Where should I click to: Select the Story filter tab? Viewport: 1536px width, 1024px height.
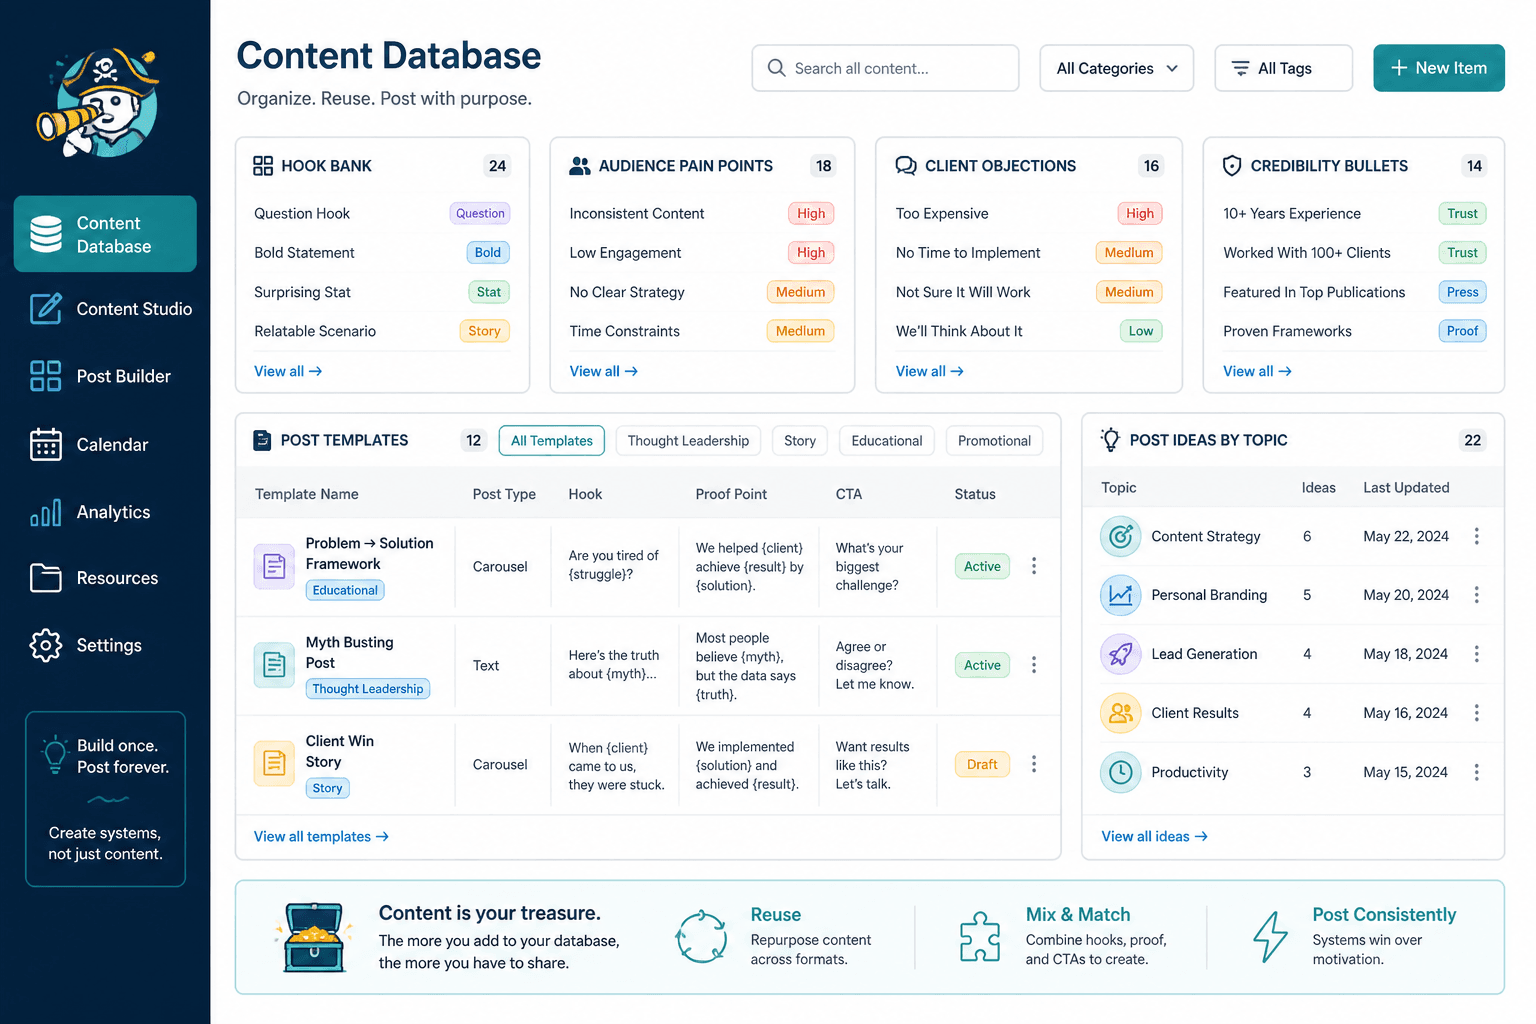800,441
